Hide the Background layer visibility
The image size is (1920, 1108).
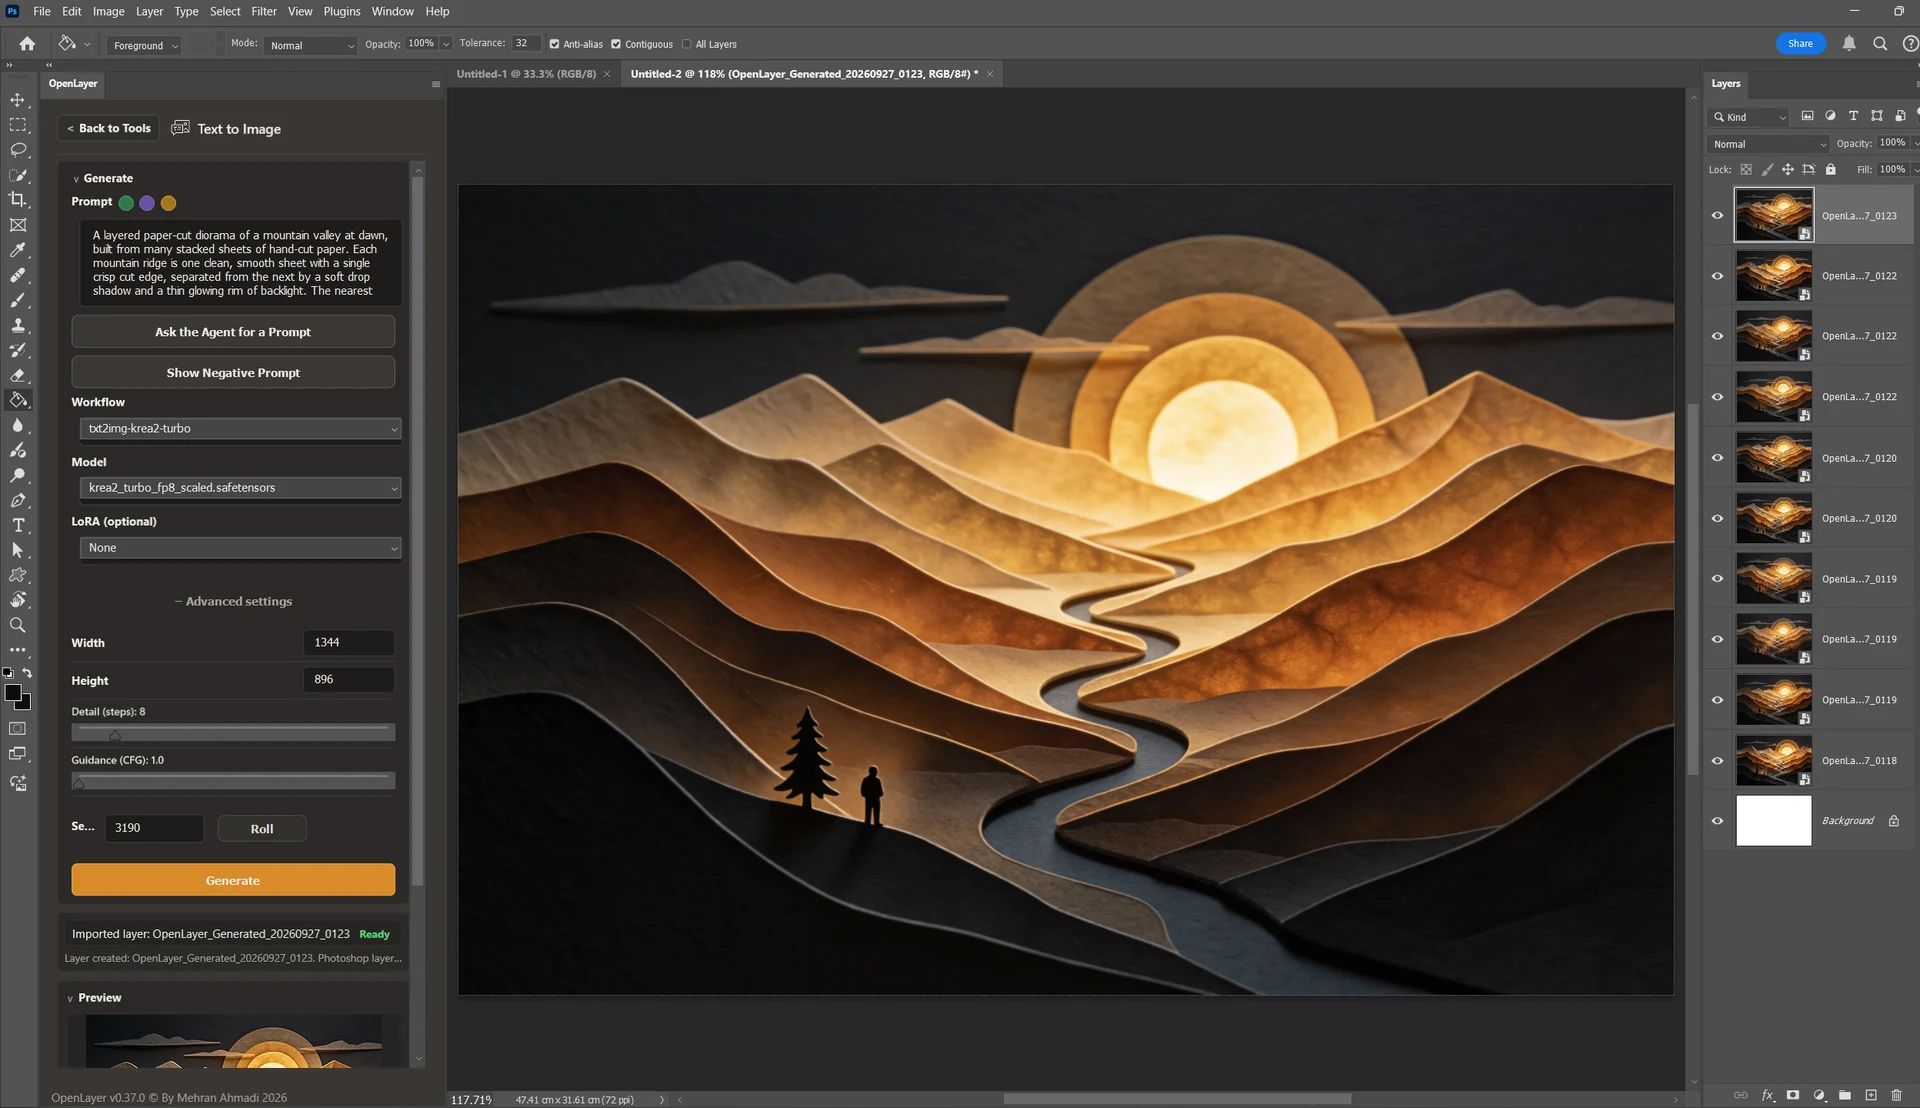pyautogui.click(x=1717, y=821)
